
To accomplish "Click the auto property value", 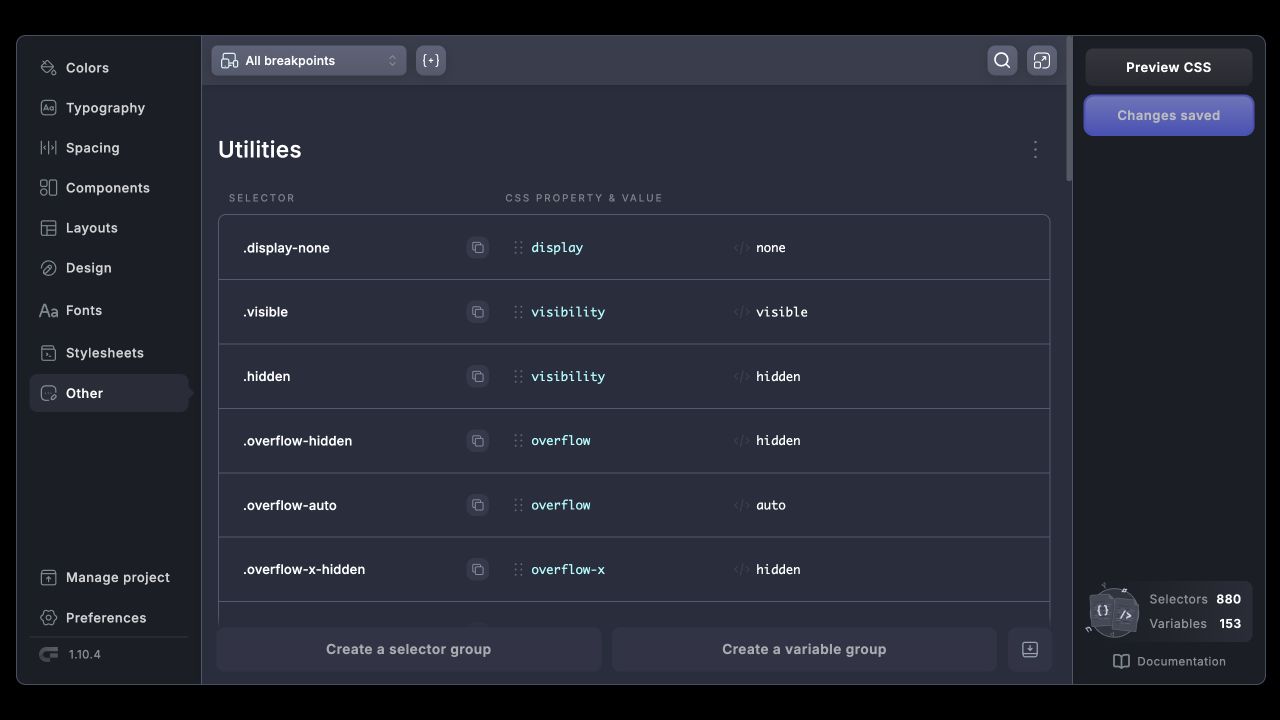I will click(x=771, y=505).
